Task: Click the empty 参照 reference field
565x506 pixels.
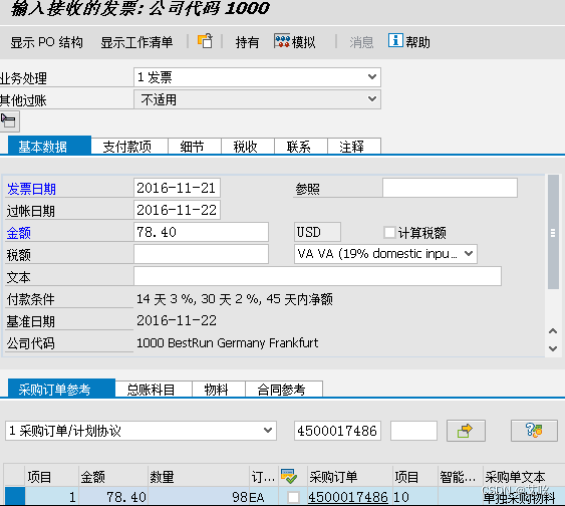Action: pos(450,188)
